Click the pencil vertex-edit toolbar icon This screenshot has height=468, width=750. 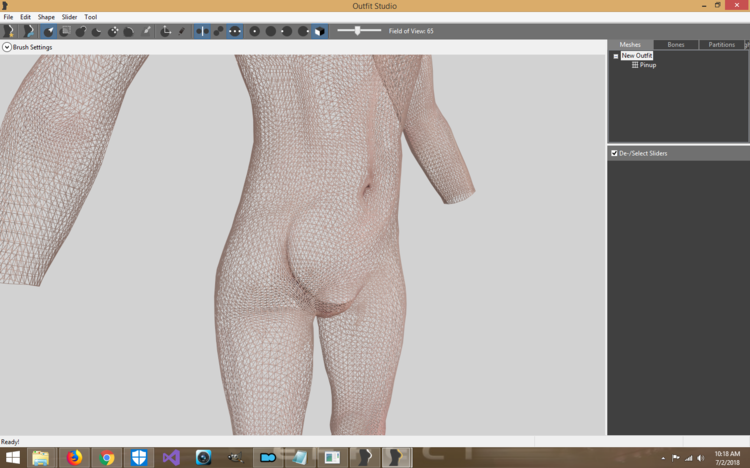(181, 31)
